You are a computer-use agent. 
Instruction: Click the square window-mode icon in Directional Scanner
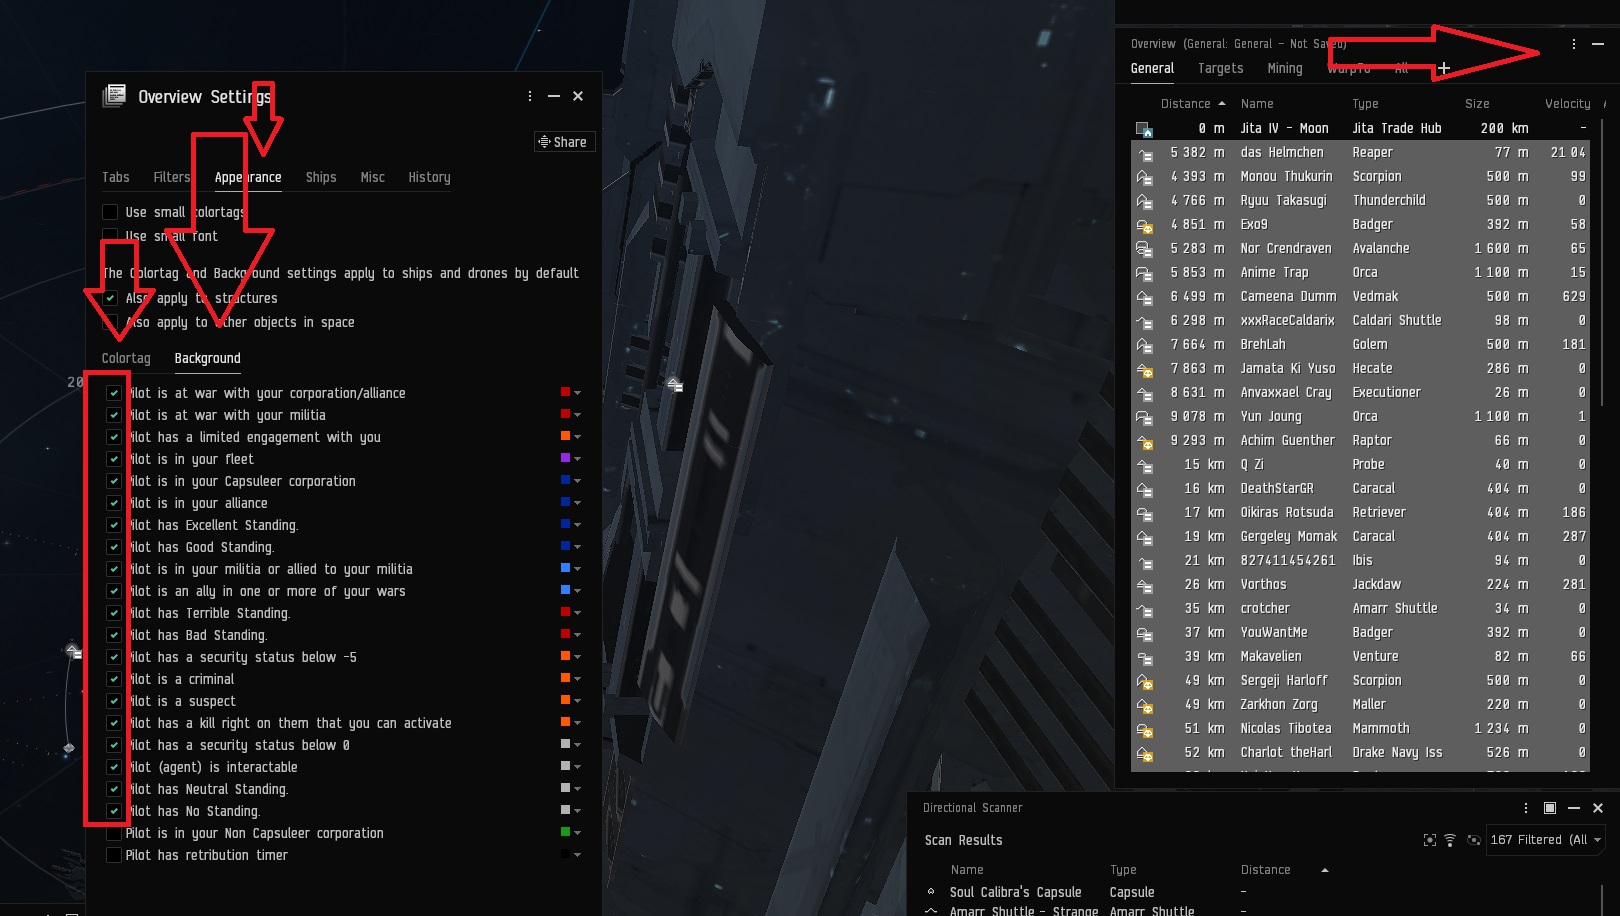tap(1550, 808)
